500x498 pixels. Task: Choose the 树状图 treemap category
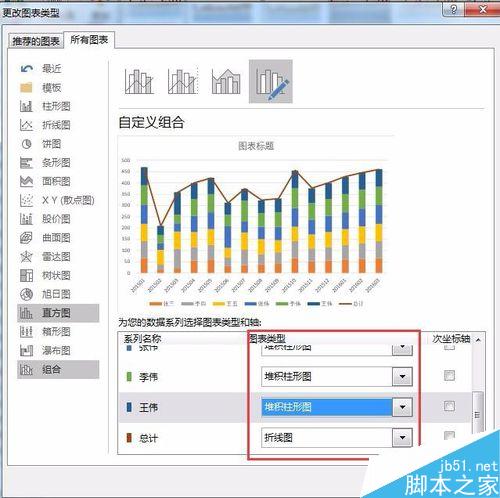pos(58,275)
